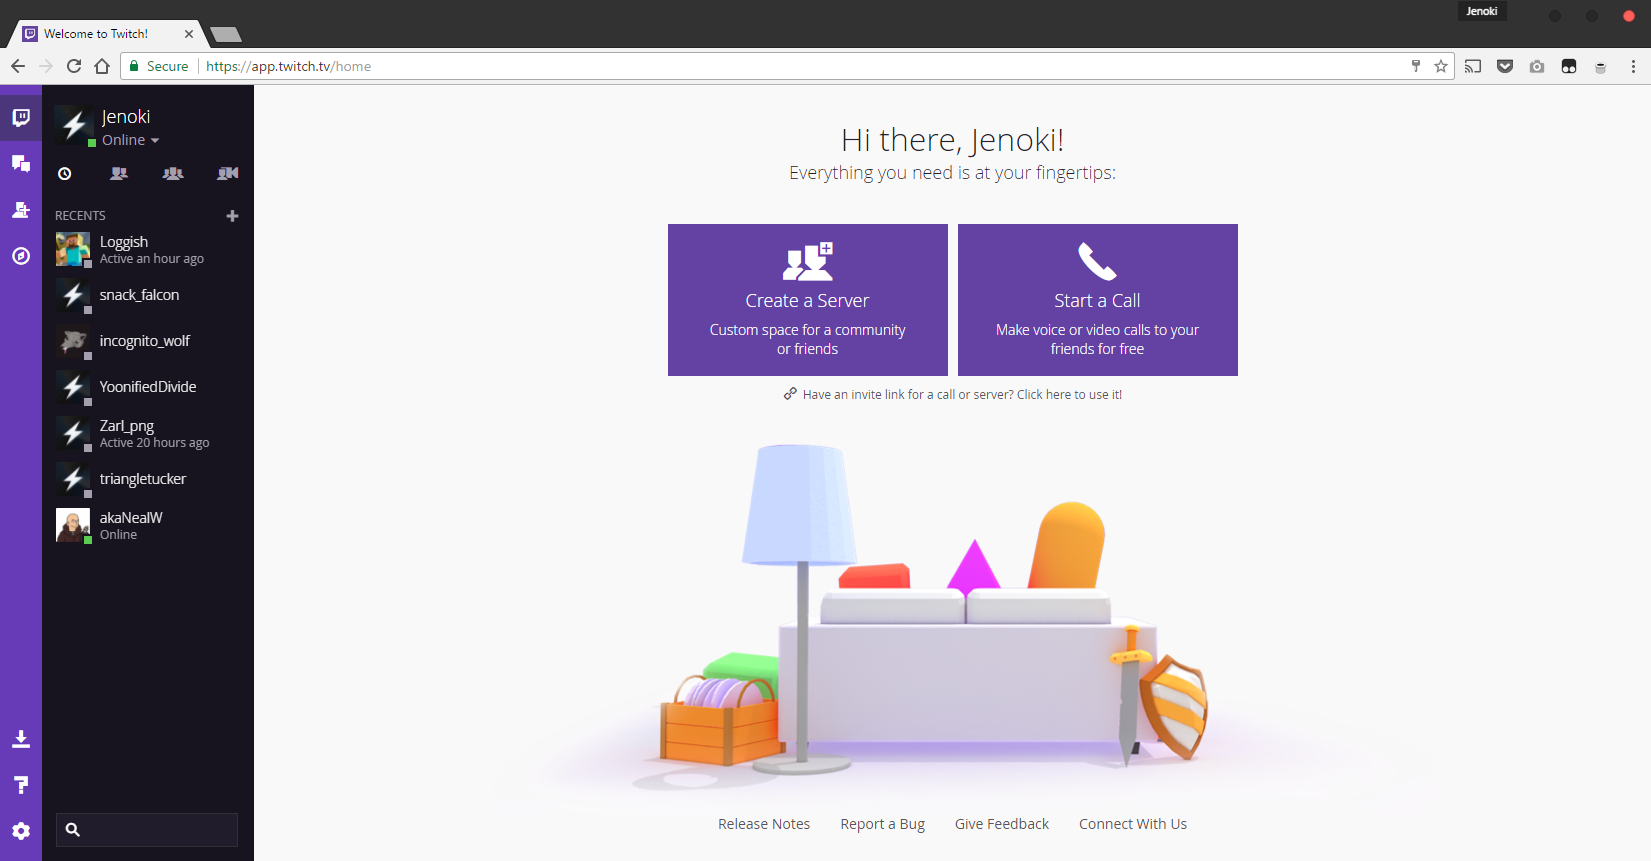Click the extension icon right of camera extension

pyautogui.click(x=1569, y=66)
